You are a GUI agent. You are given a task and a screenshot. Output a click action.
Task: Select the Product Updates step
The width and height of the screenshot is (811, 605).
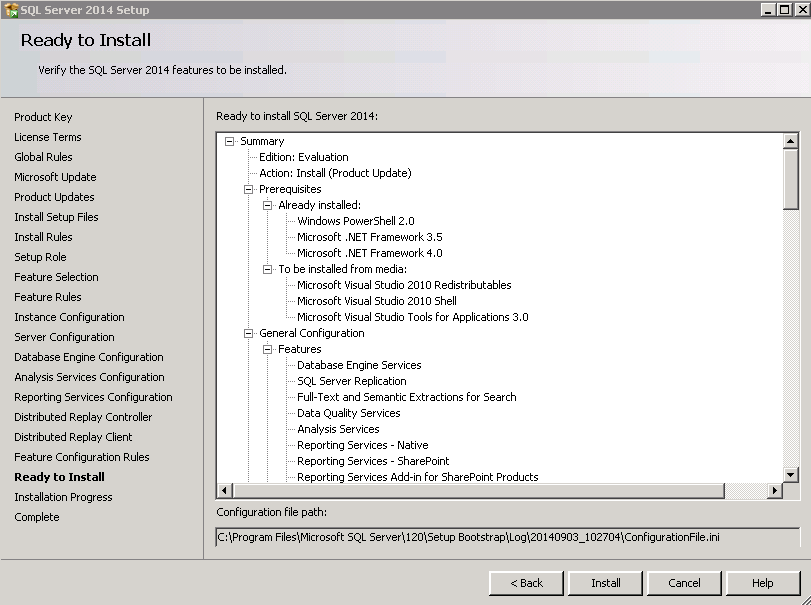point(54,197)
